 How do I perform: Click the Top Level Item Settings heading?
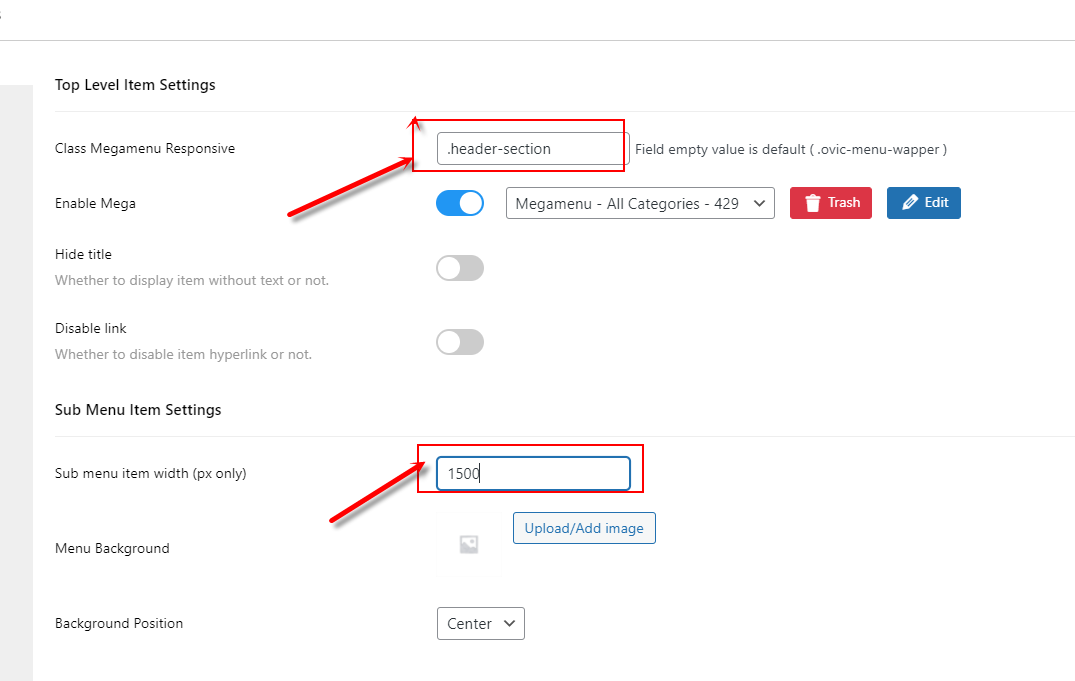click(x=135, y=85)
